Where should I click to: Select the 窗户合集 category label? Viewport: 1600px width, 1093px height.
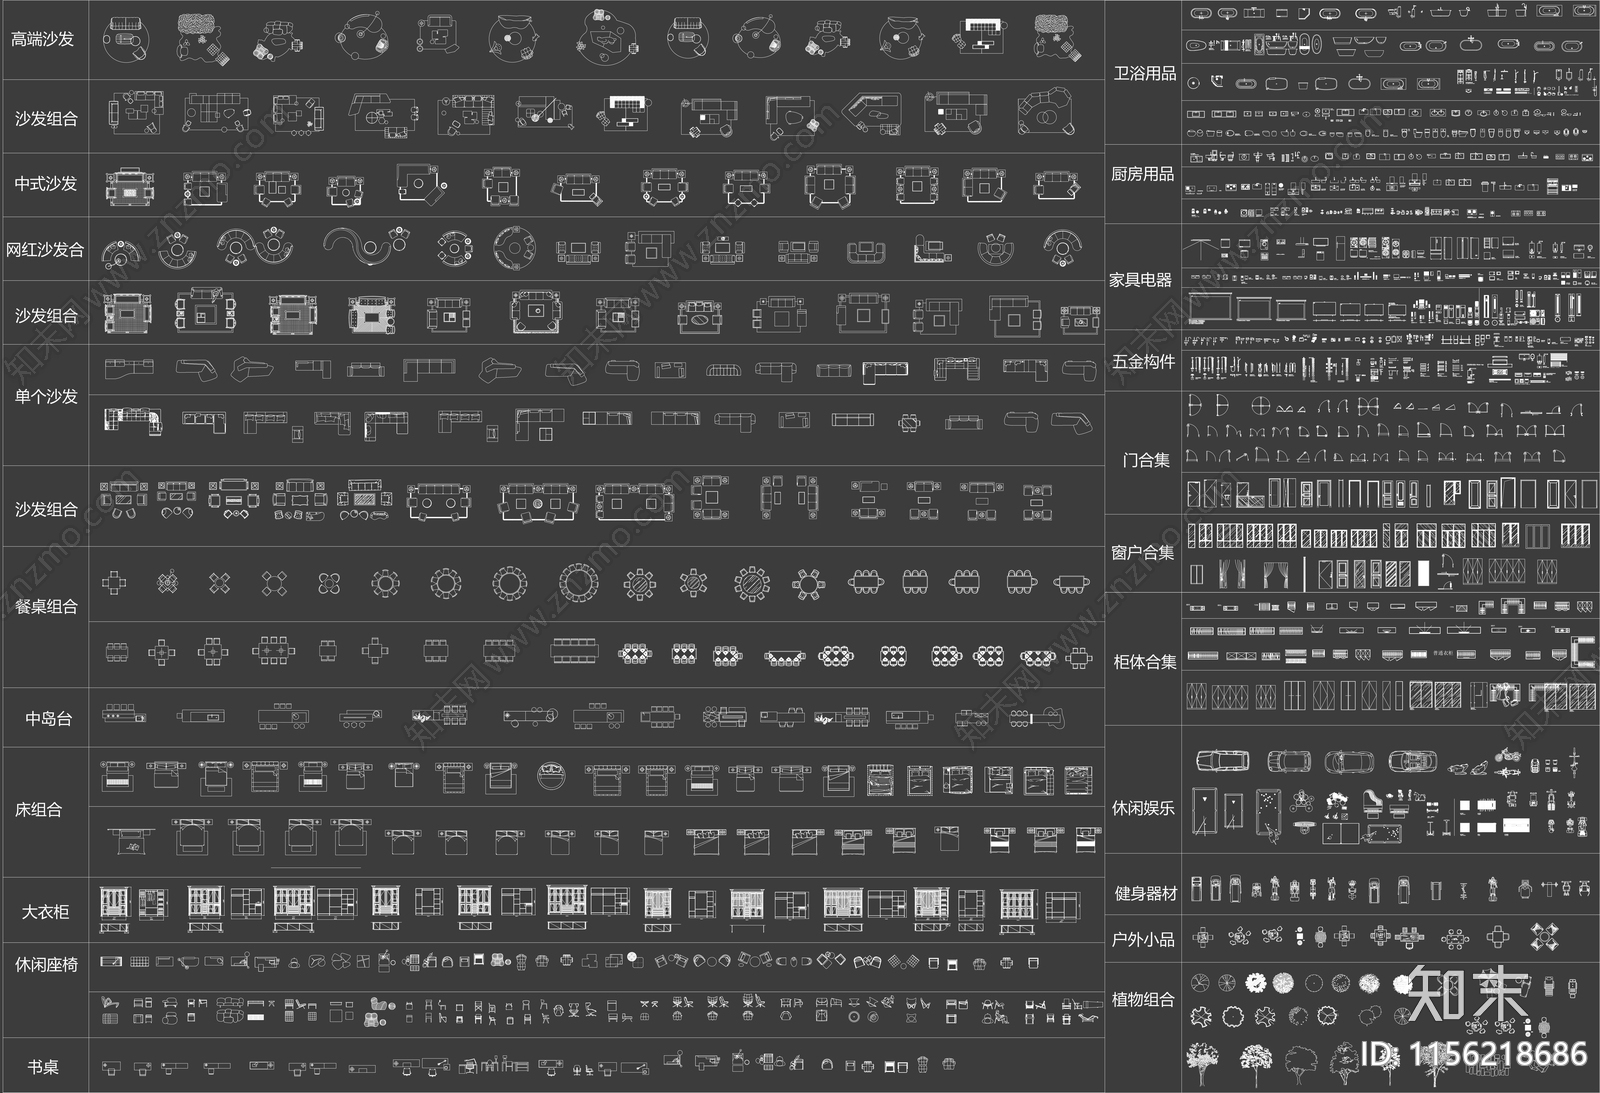coord(1142,552)
